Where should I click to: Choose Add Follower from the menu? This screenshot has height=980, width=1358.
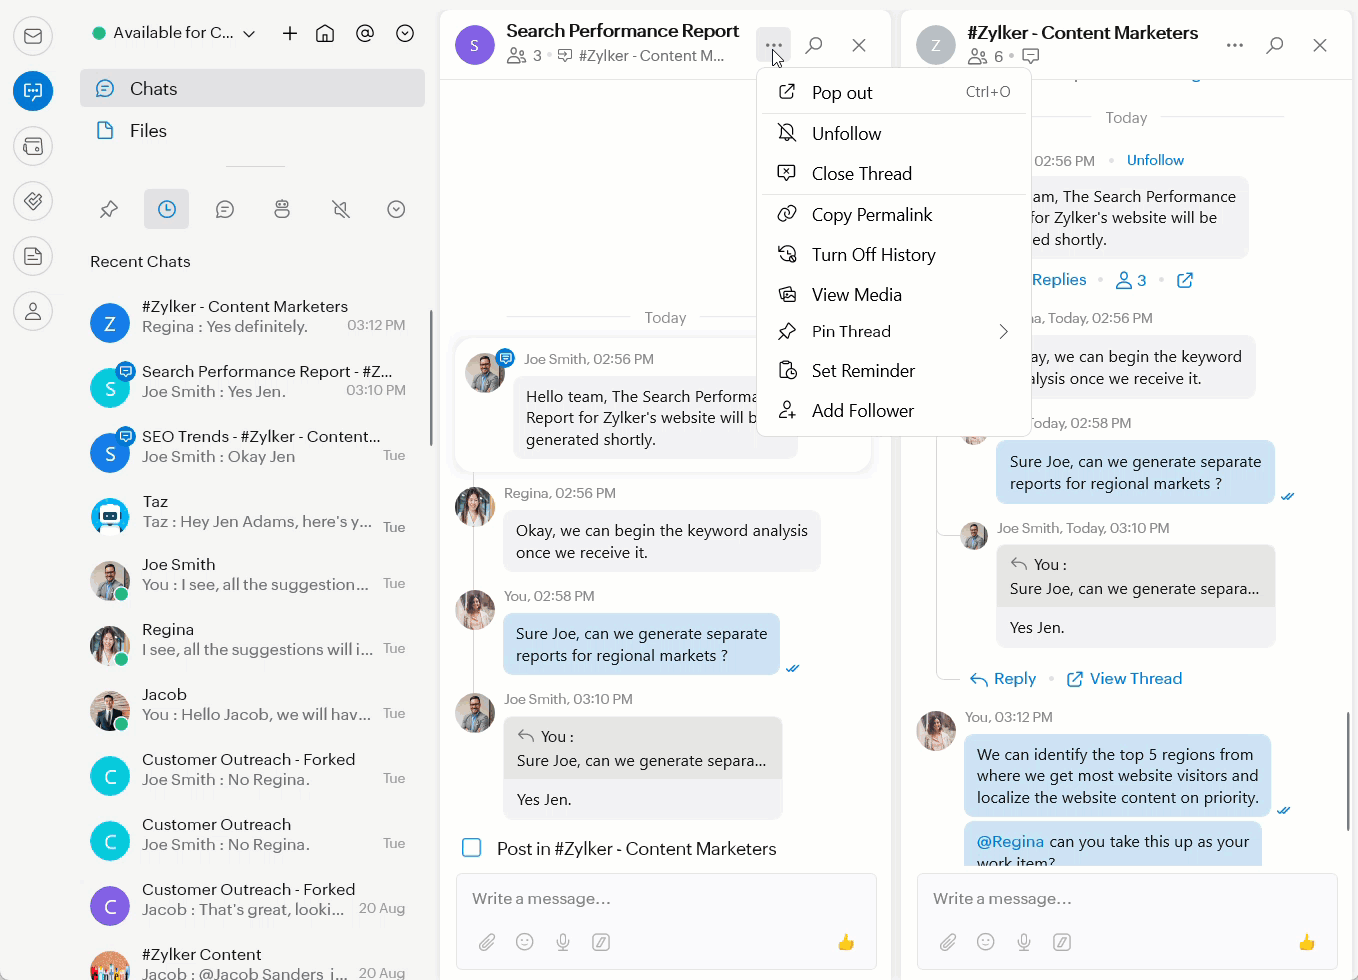894,410
